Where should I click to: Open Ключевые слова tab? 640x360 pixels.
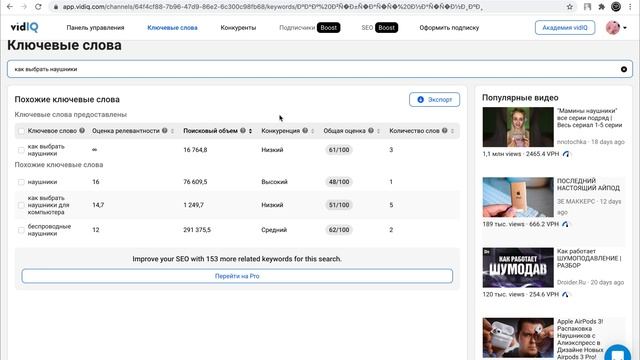click(x=172, y=28)
